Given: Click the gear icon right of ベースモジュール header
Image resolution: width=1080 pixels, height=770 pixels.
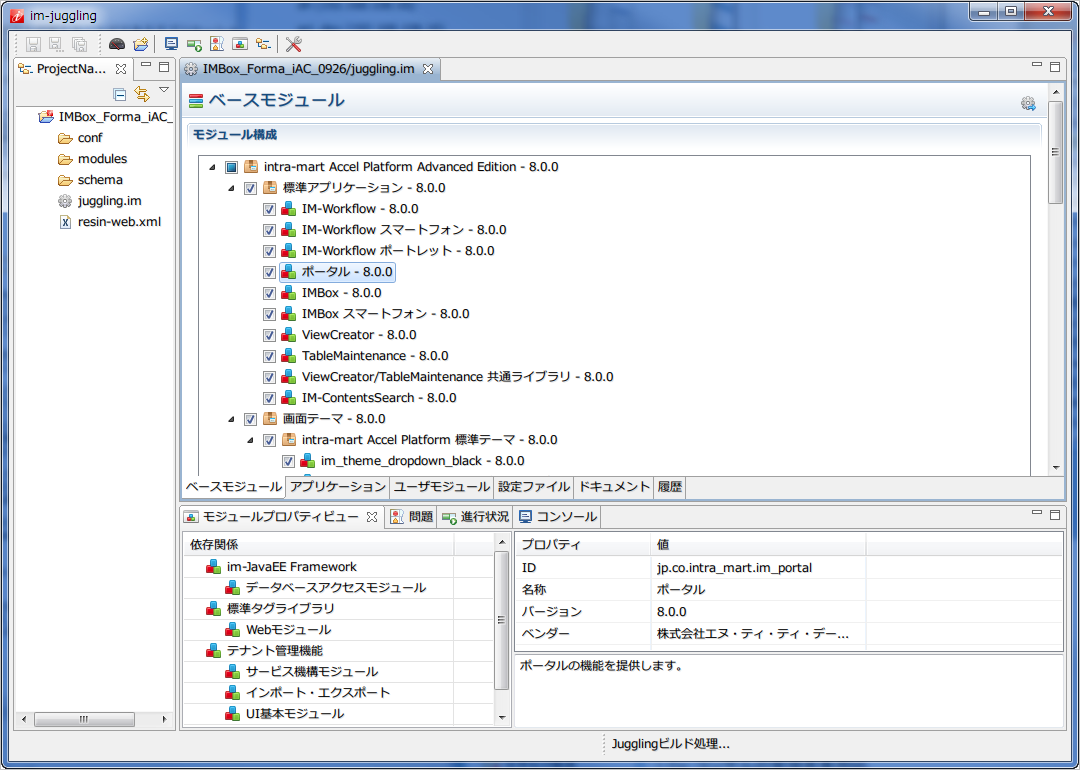Looking at the screenshot, I should point(1028,103).
